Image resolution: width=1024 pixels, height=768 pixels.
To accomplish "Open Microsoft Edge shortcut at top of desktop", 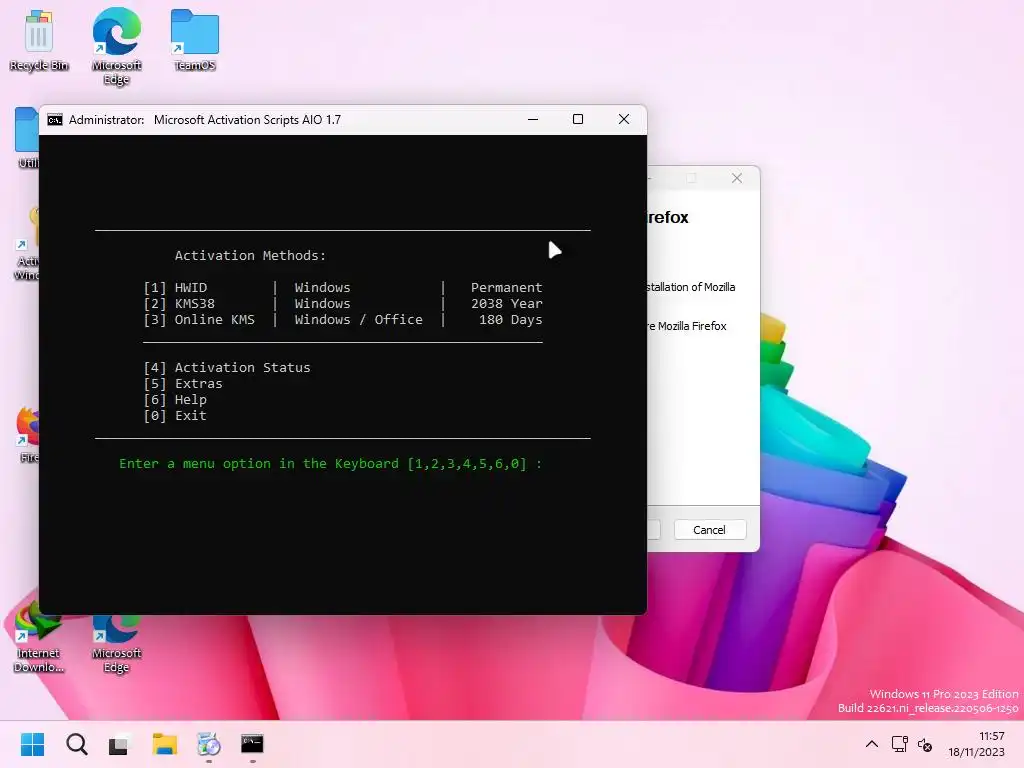I will [x=116, y=46].
